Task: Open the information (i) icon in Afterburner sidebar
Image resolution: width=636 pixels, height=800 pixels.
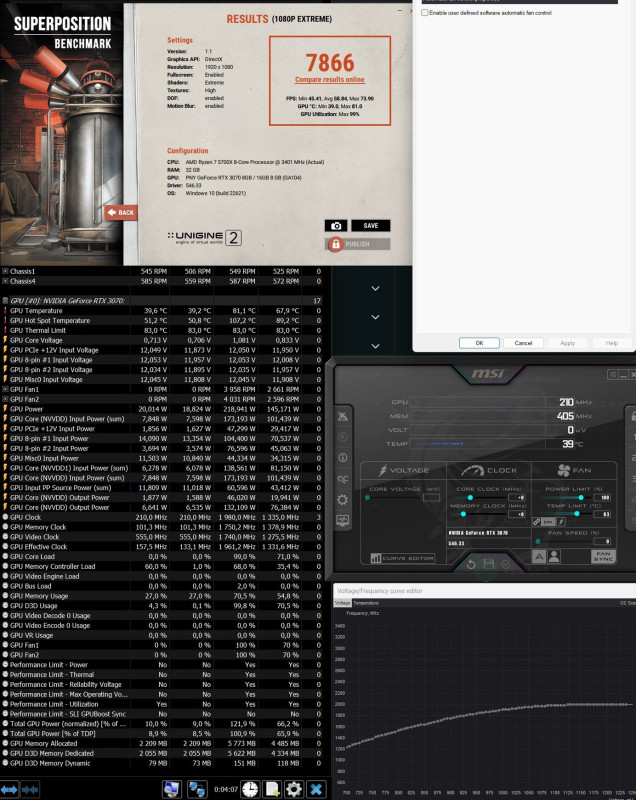Action: [343, 458]
